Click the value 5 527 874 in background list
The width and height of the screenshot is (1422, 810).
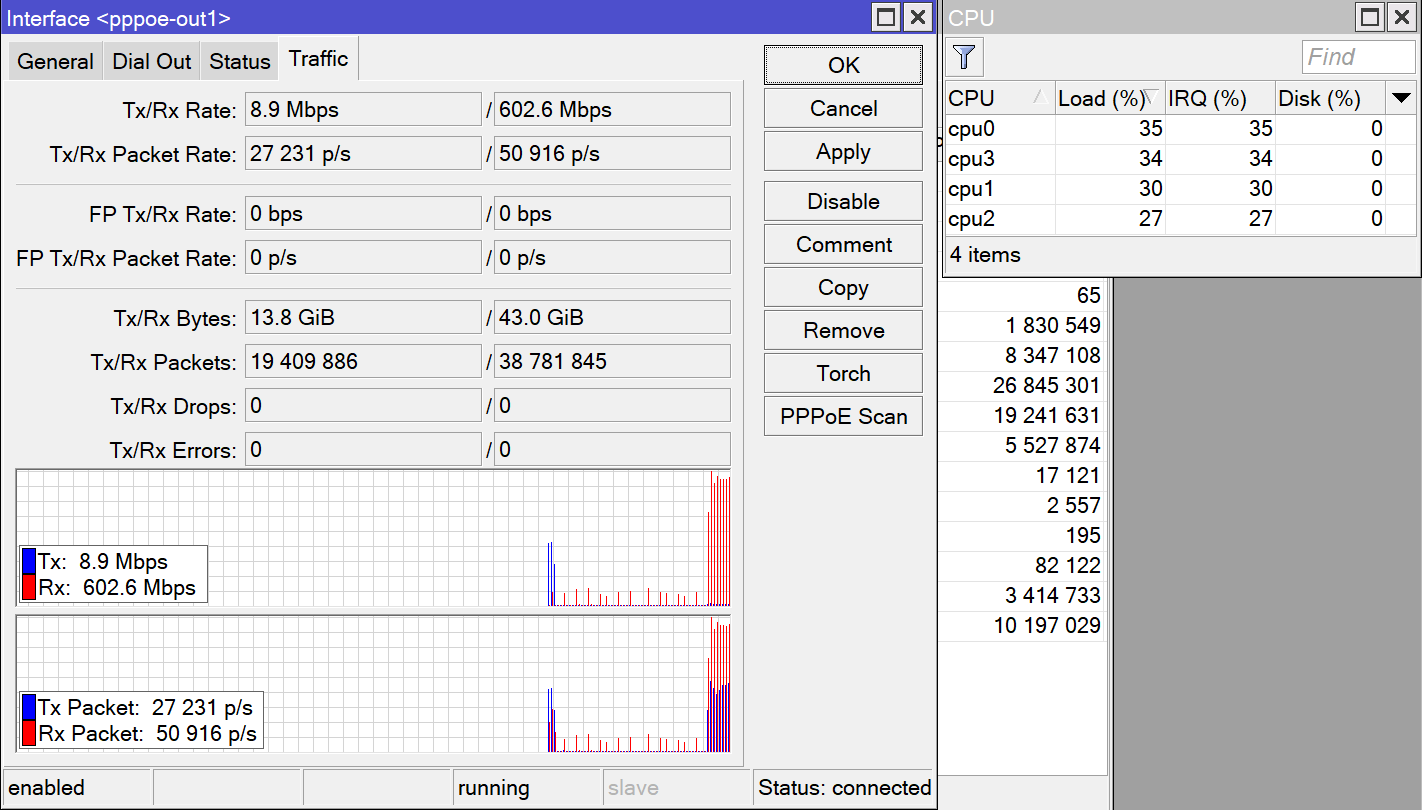pos(1053,445)
